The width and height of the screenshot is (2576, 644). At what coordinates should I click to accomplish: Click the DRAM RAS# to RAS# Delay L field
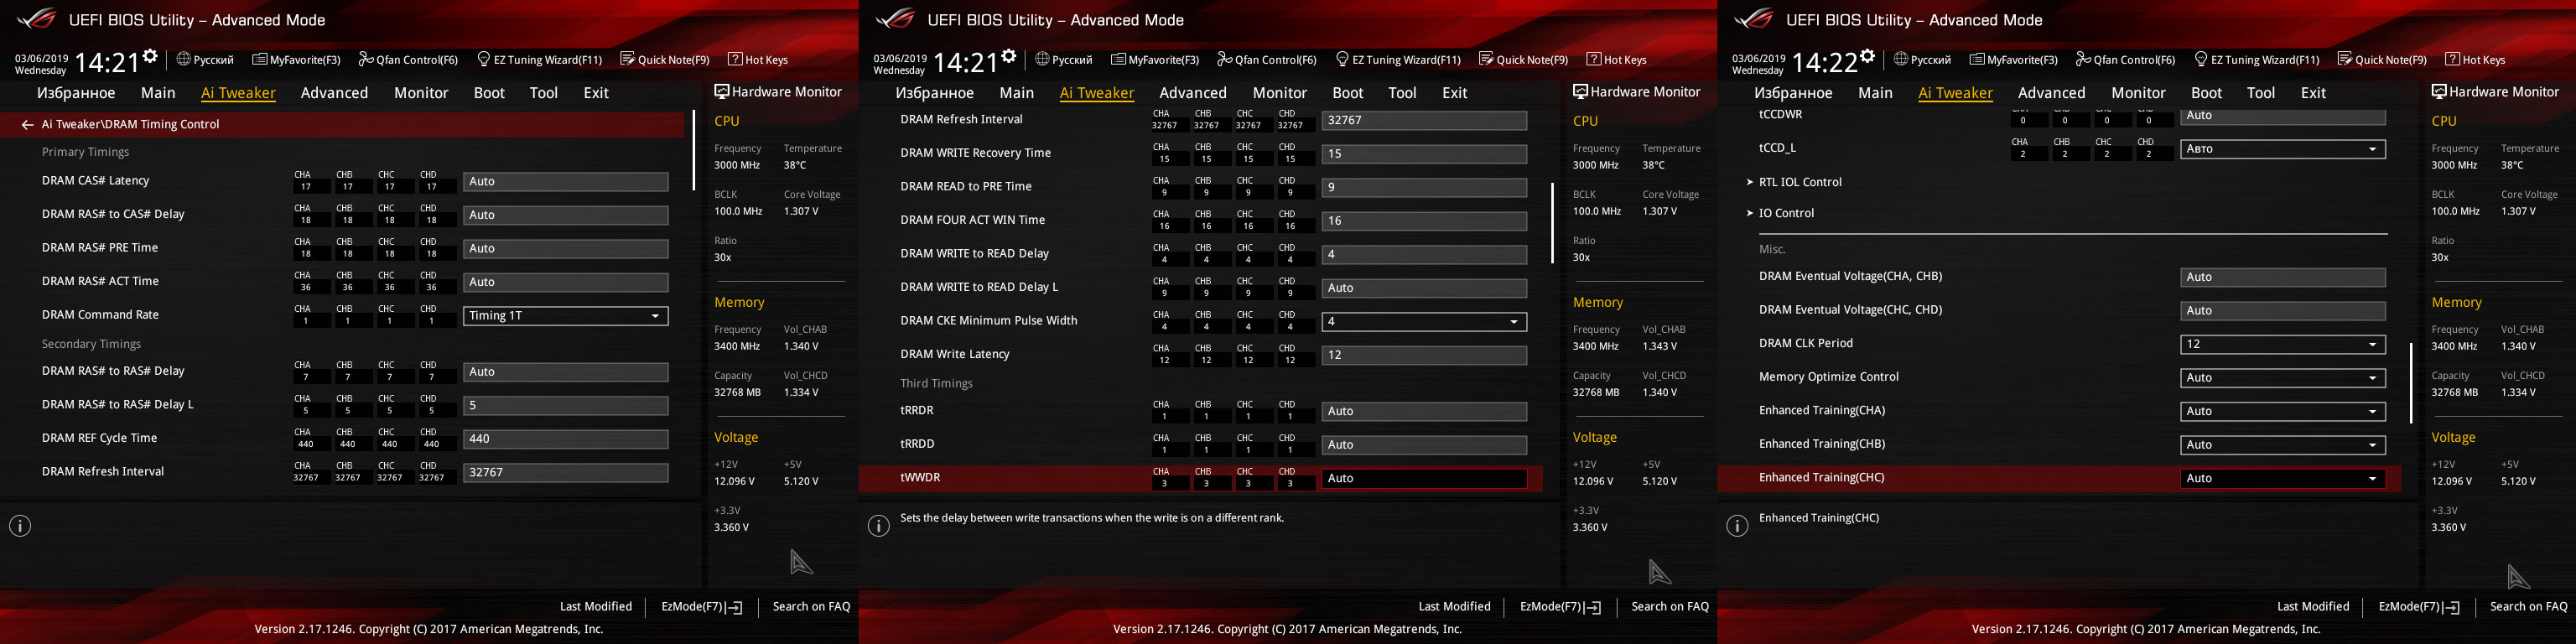(x=566, y=406)
